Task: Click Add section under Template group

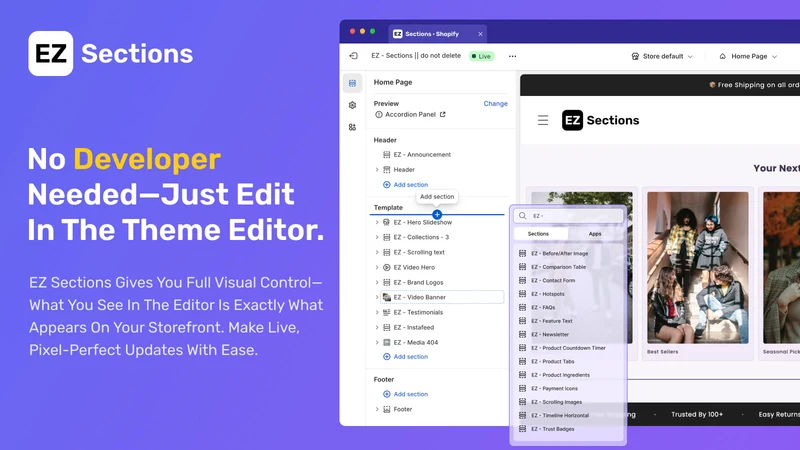Action: tap(406, 357)
